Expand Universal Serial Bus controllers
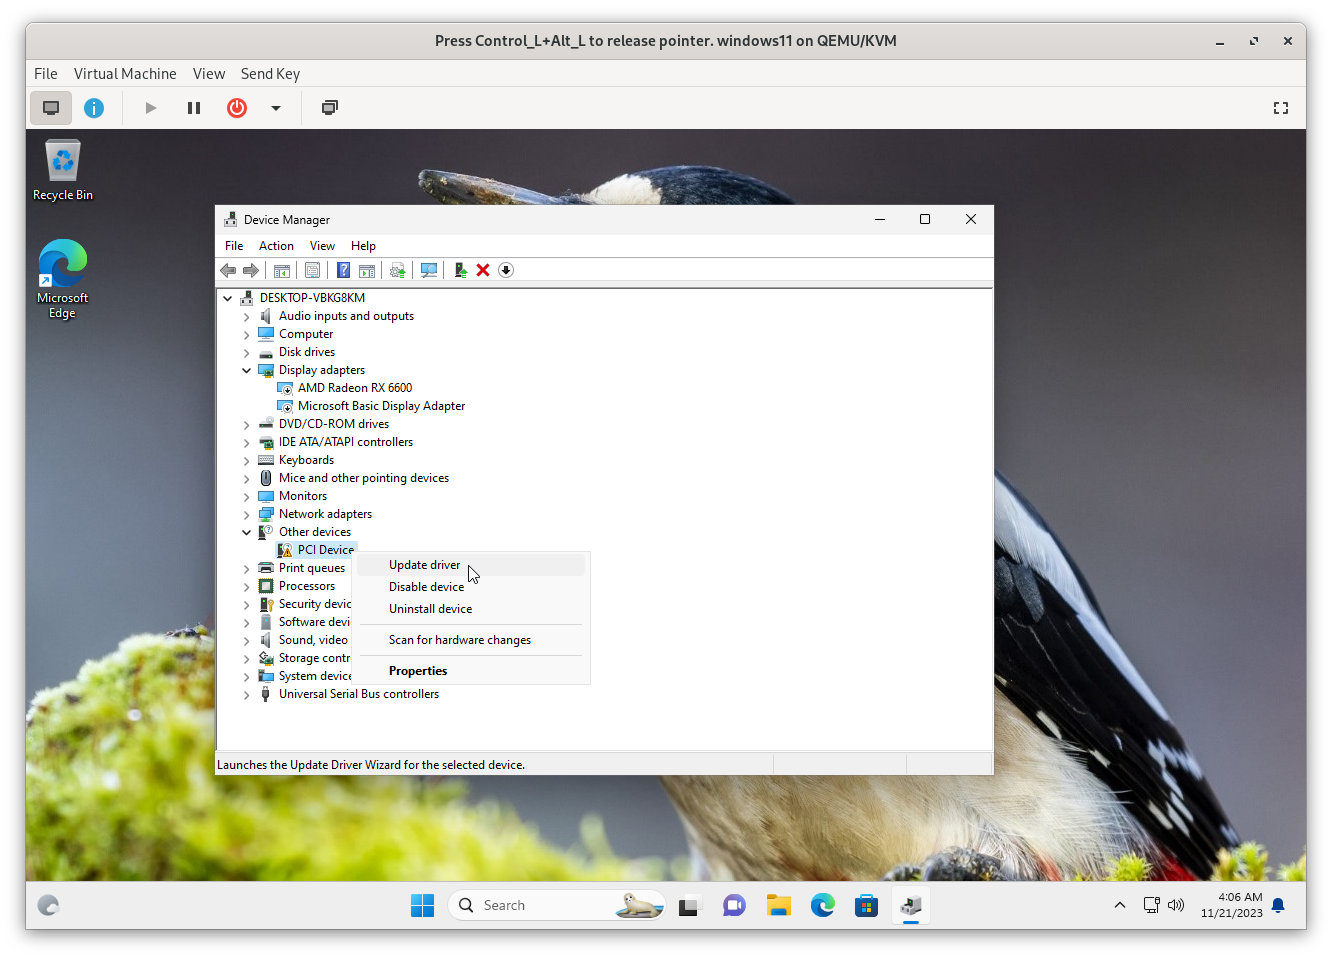1332x958 pixels. pyautogui.click(x=247, y=694)
